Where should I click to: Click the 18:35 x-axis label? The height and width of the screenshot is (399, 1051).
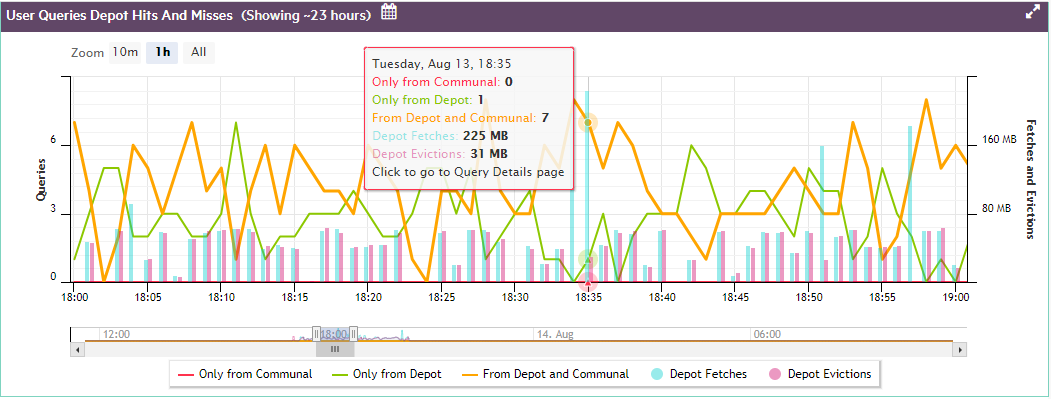[588, 296]
